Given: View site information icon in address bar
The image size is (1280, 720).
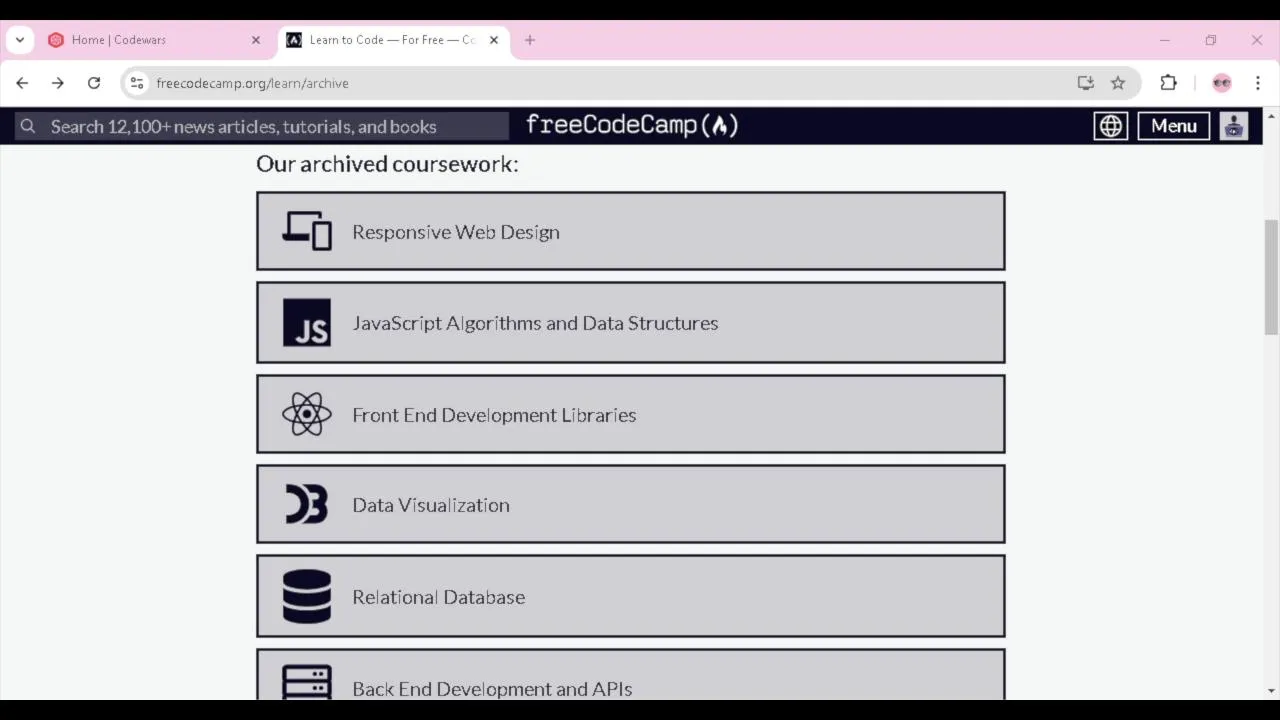Looking at the screenshot, I should pos(137,83).
